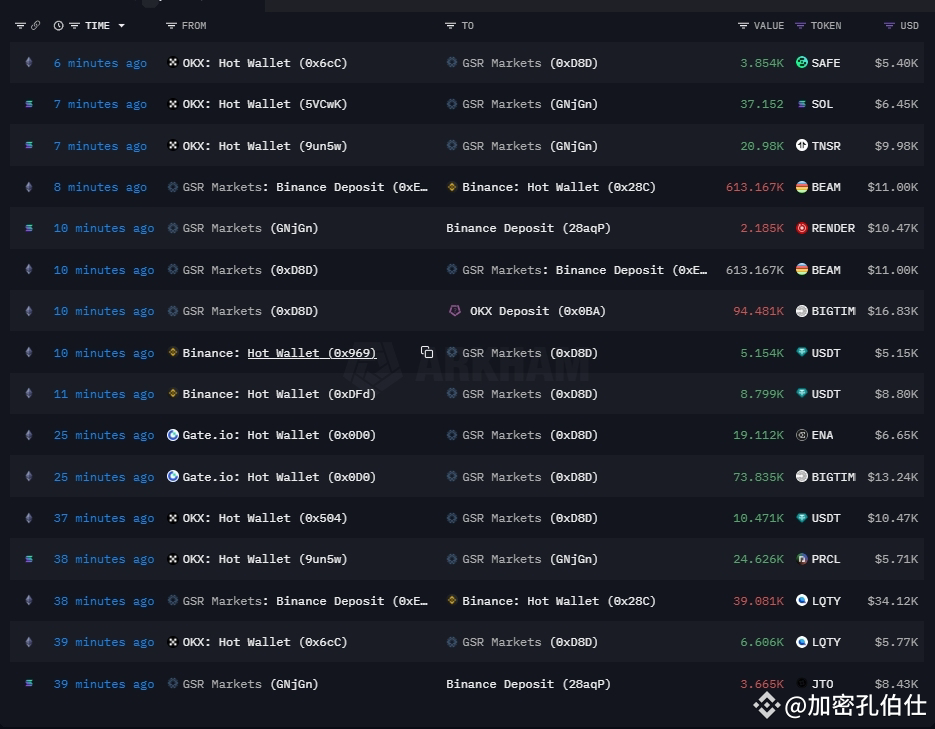Toggle the clock filter beside TIME
The image size is (935, 729).
tap(58, 26)
